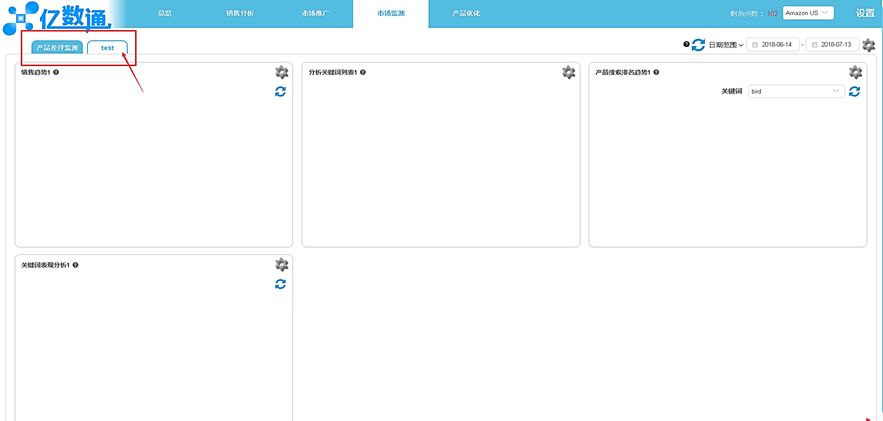883x421 pixels.
Task: Switch to the 市场推广 tab
Action: click(315, 13)
